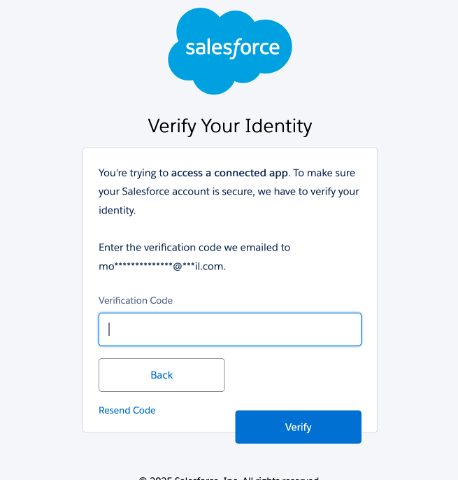Submit the code with the Verify button
This screenshot has height=480, width=458.
pos(298,427)
